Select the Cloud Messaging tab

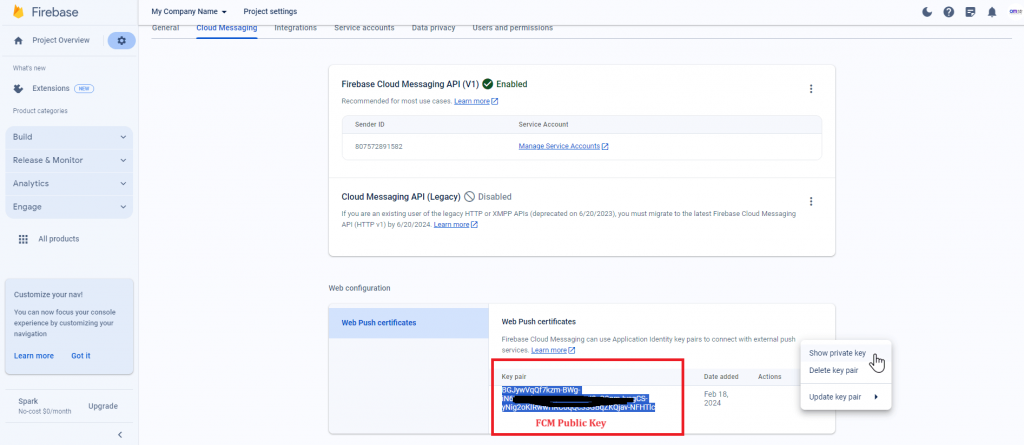click(x=227, y=28)
